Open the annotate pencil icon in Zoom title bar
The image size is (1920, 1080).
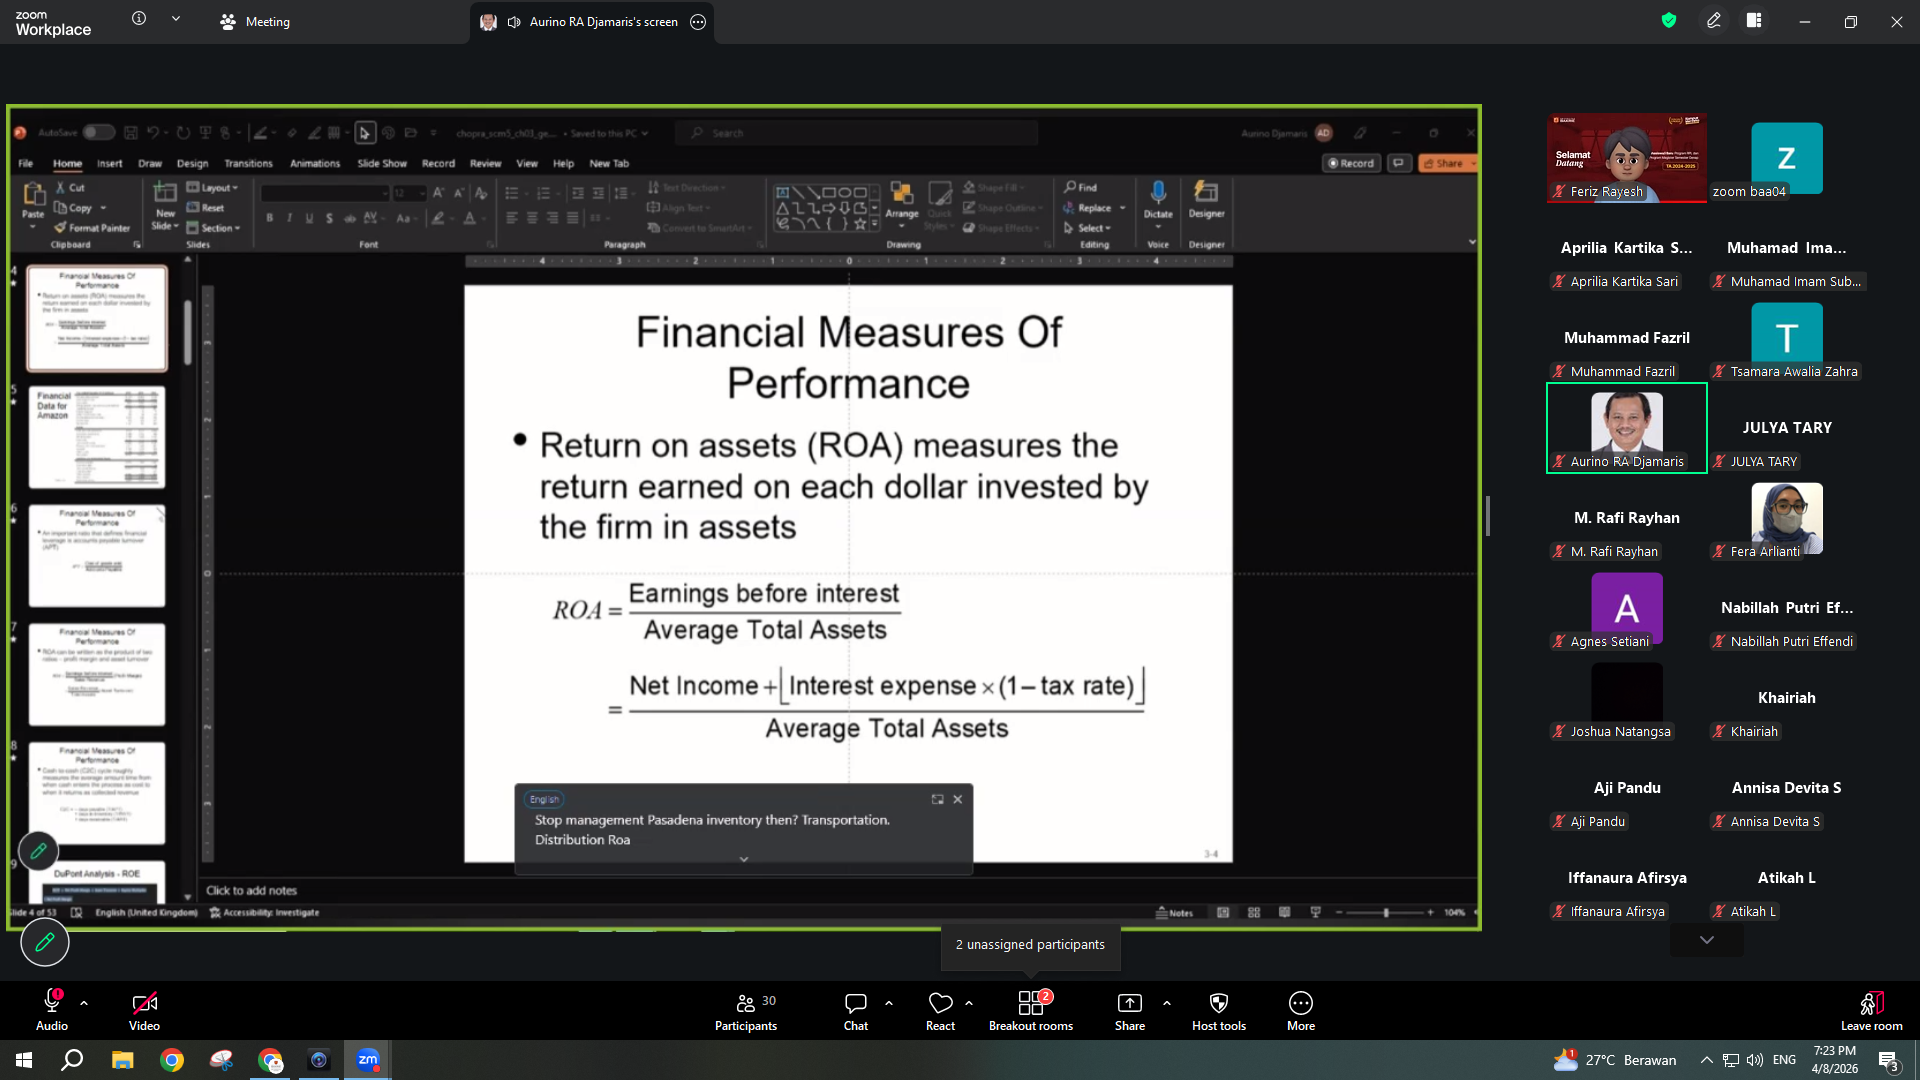(x=1714, y=20)
